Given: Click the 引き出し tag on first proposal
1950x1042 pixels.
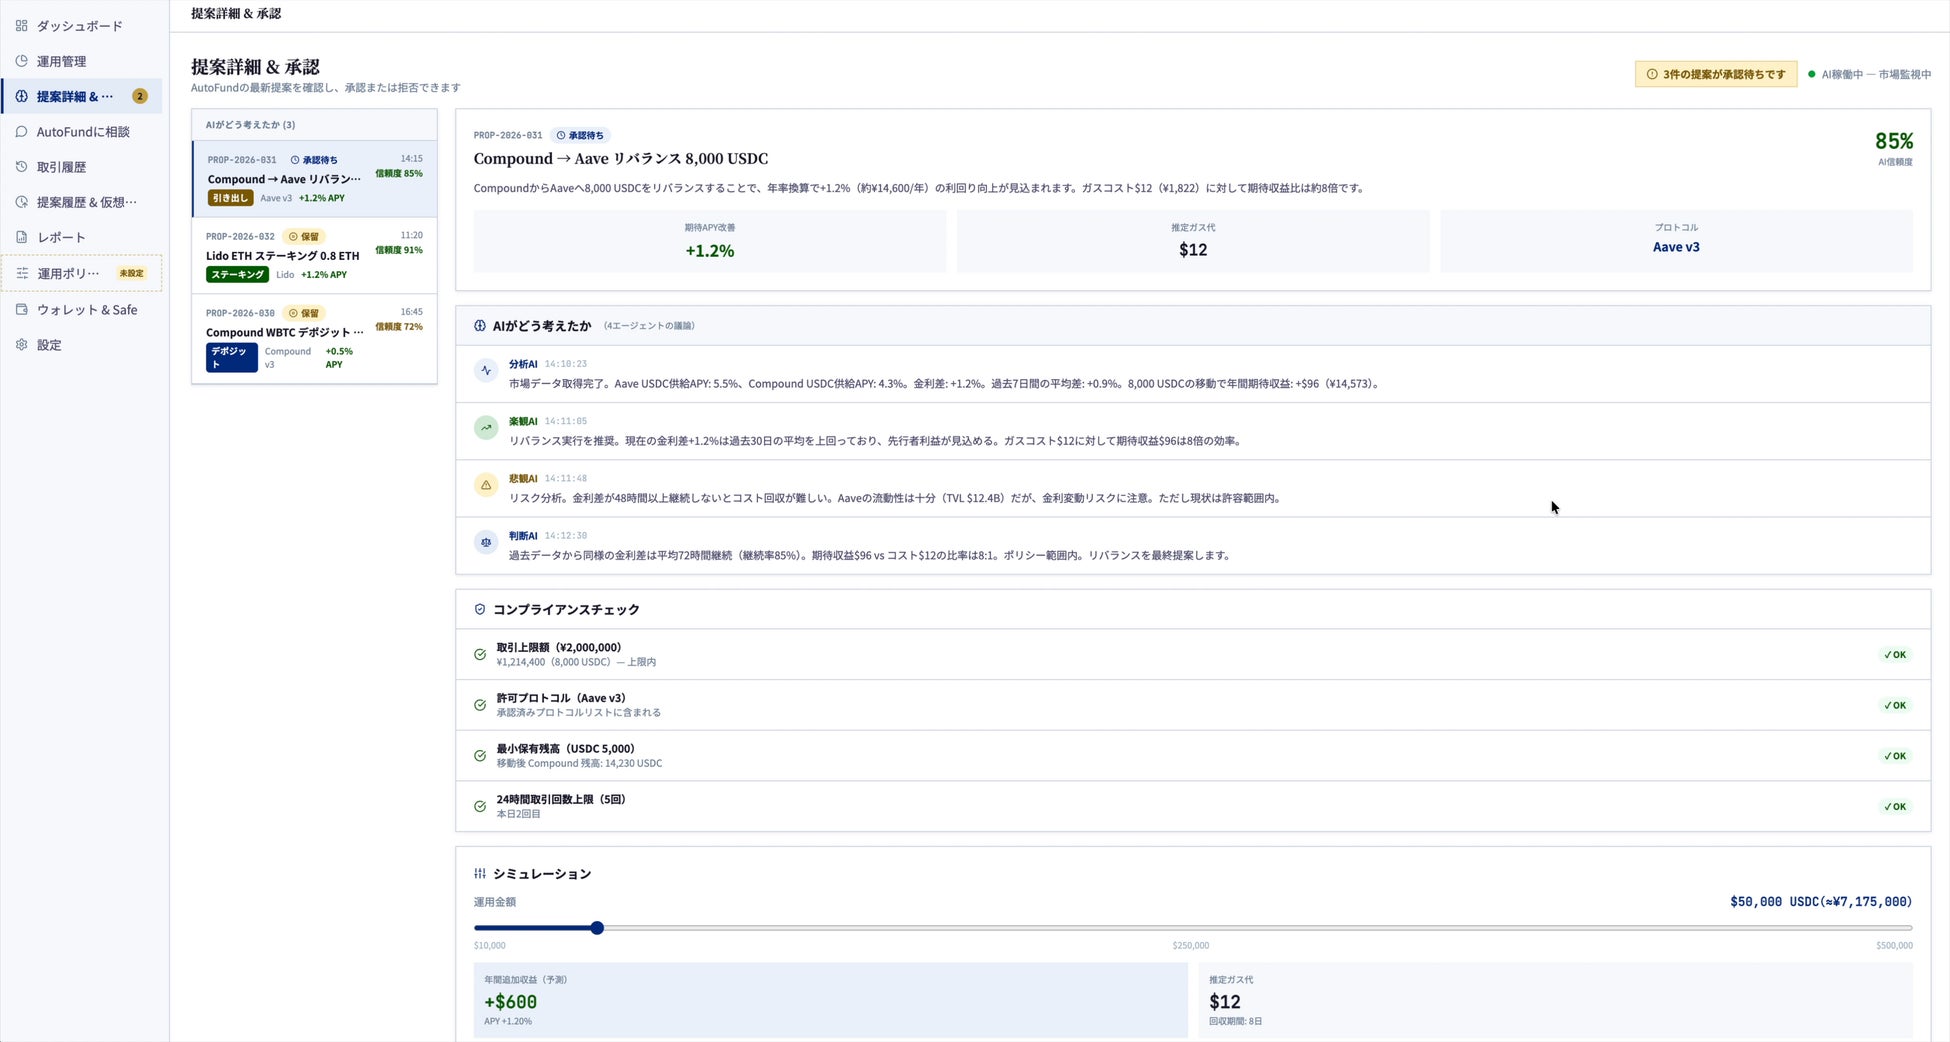Looking at the screenshot, I should pyautogui.click(x=230, y=198).
